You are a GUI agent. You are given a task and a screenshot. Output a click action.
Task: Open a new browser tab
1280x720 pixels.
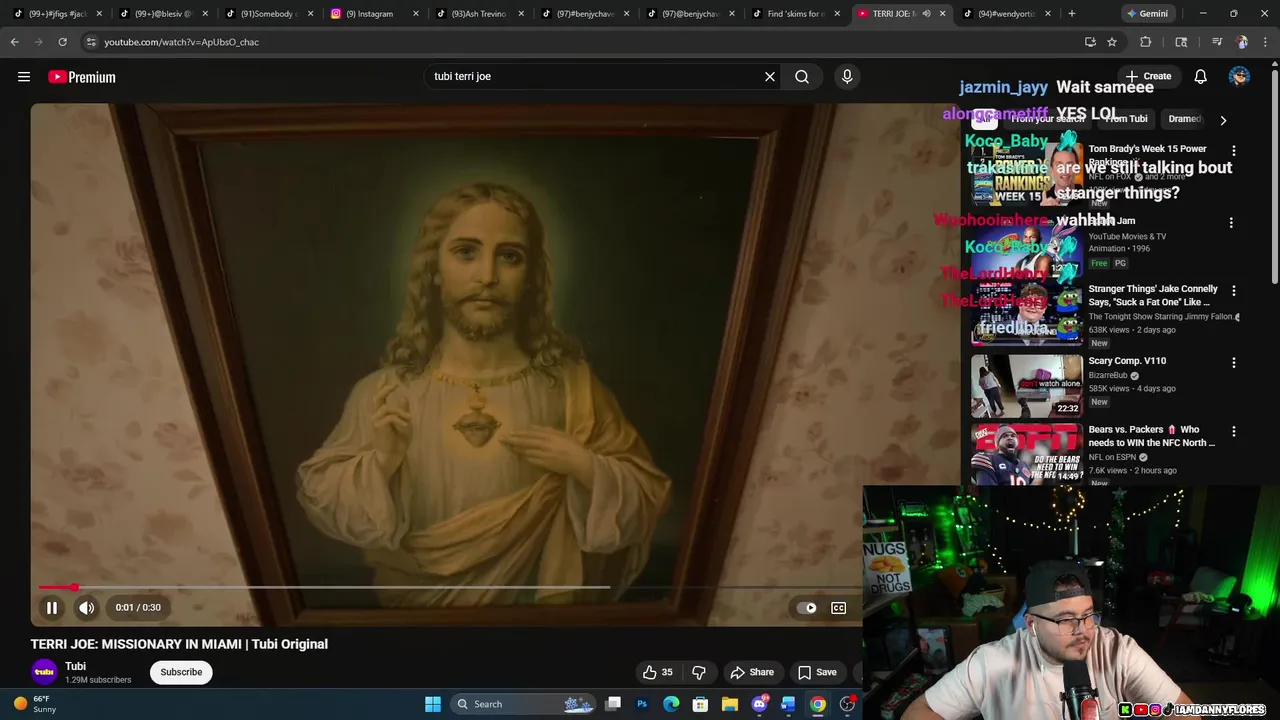pyautogui.click(x=1071, y=14)
